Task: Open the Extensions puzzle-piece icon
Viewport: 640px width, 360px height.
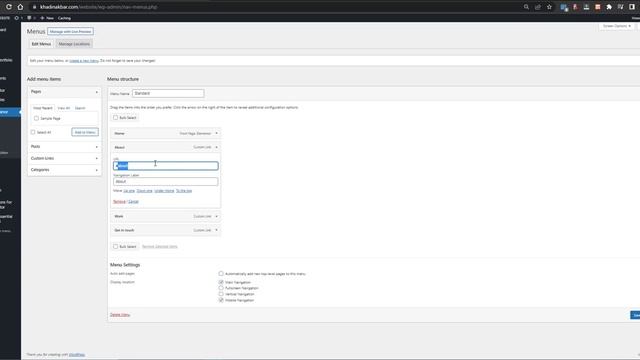Action: 609,7
